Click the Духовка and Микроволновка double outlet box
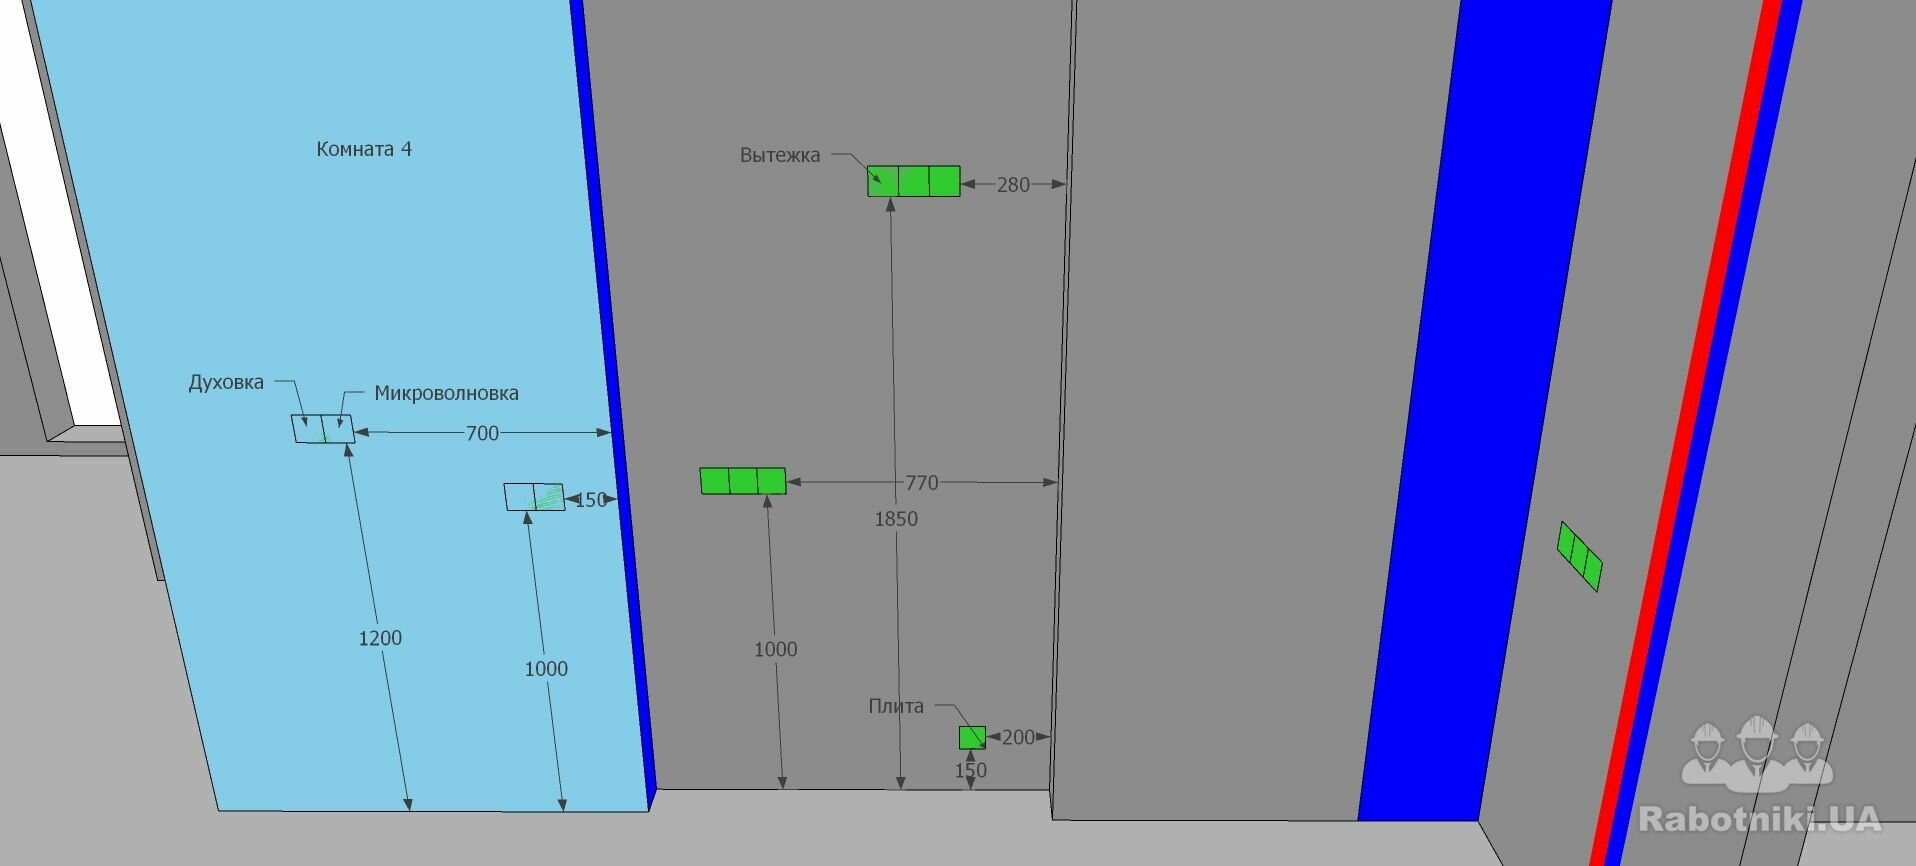 [x=323, y=429]
